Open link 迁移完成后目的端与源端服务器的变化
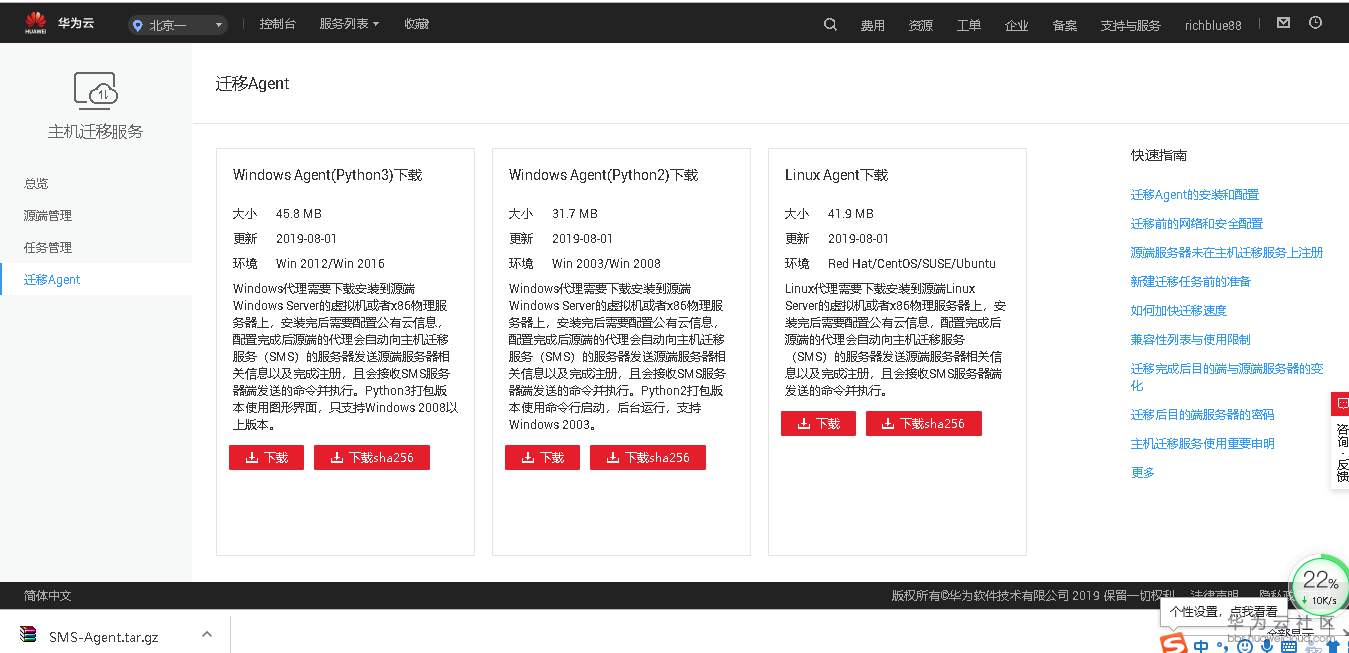This screenshot has height=653, width=1349. [x=1227, y=377]
